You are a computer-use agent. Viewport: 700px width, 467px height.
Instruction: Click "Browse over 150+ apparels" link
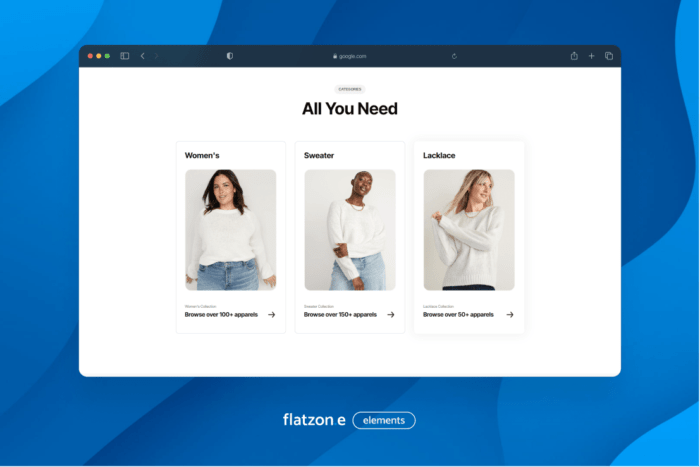340,314
